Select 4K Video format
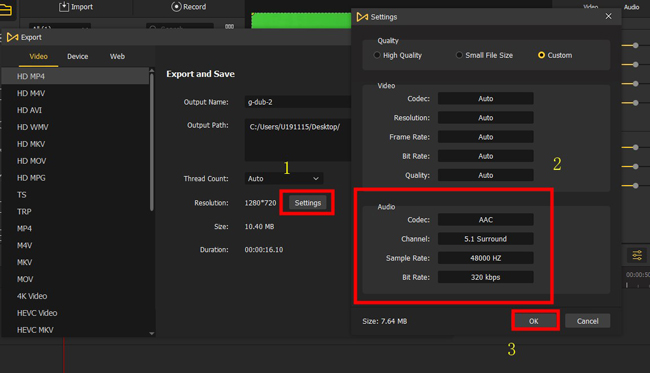Viewport: 650px width, 373px height. (x=75, y=296)
